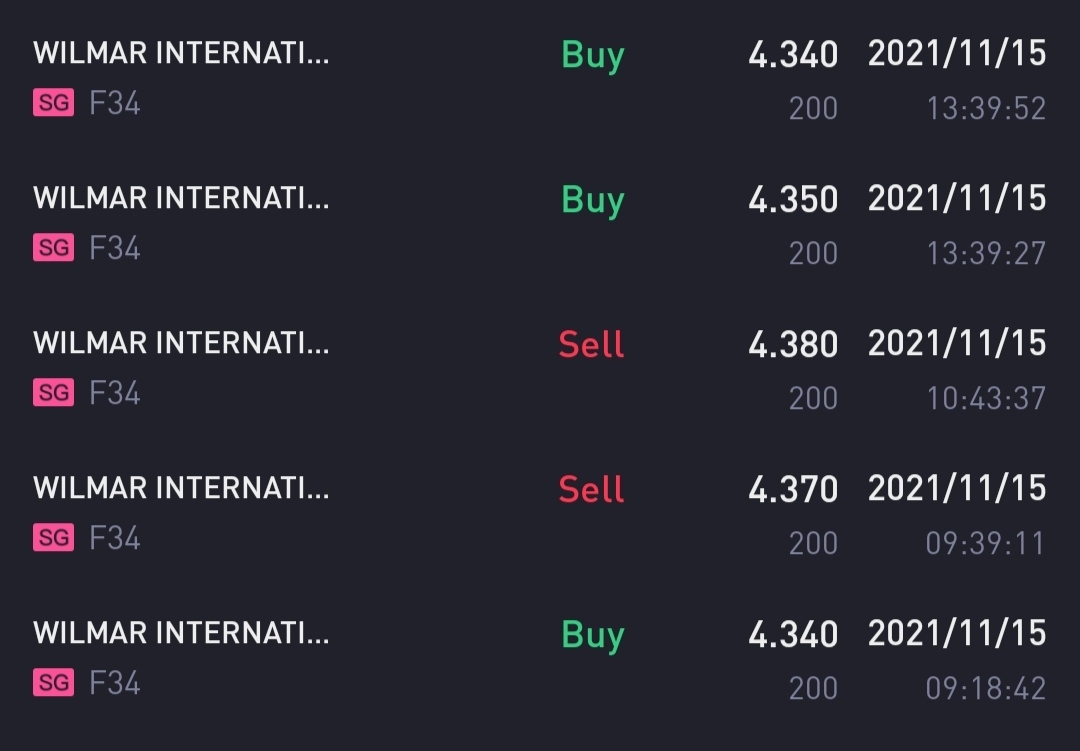This screenshot has height=751, width=1080.
Task: Tap the 09:39:11 timestamp
Action: tap(986, 544)
